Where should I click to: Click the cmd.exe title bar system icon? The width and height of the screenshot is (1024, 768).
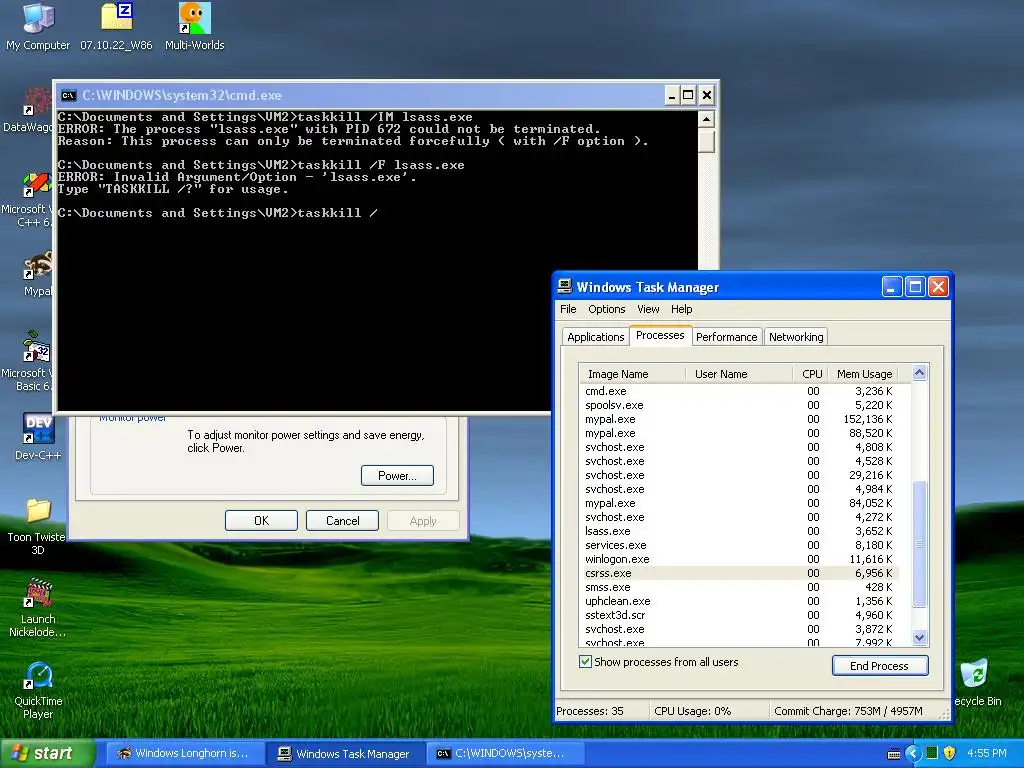point(69,95)
